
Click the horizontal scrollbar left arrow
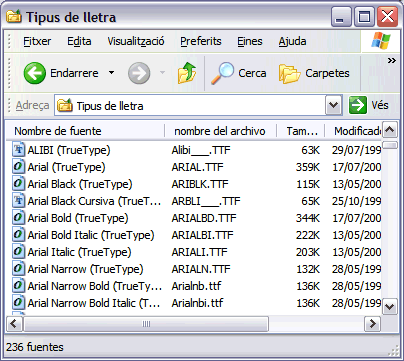(14, 324)
